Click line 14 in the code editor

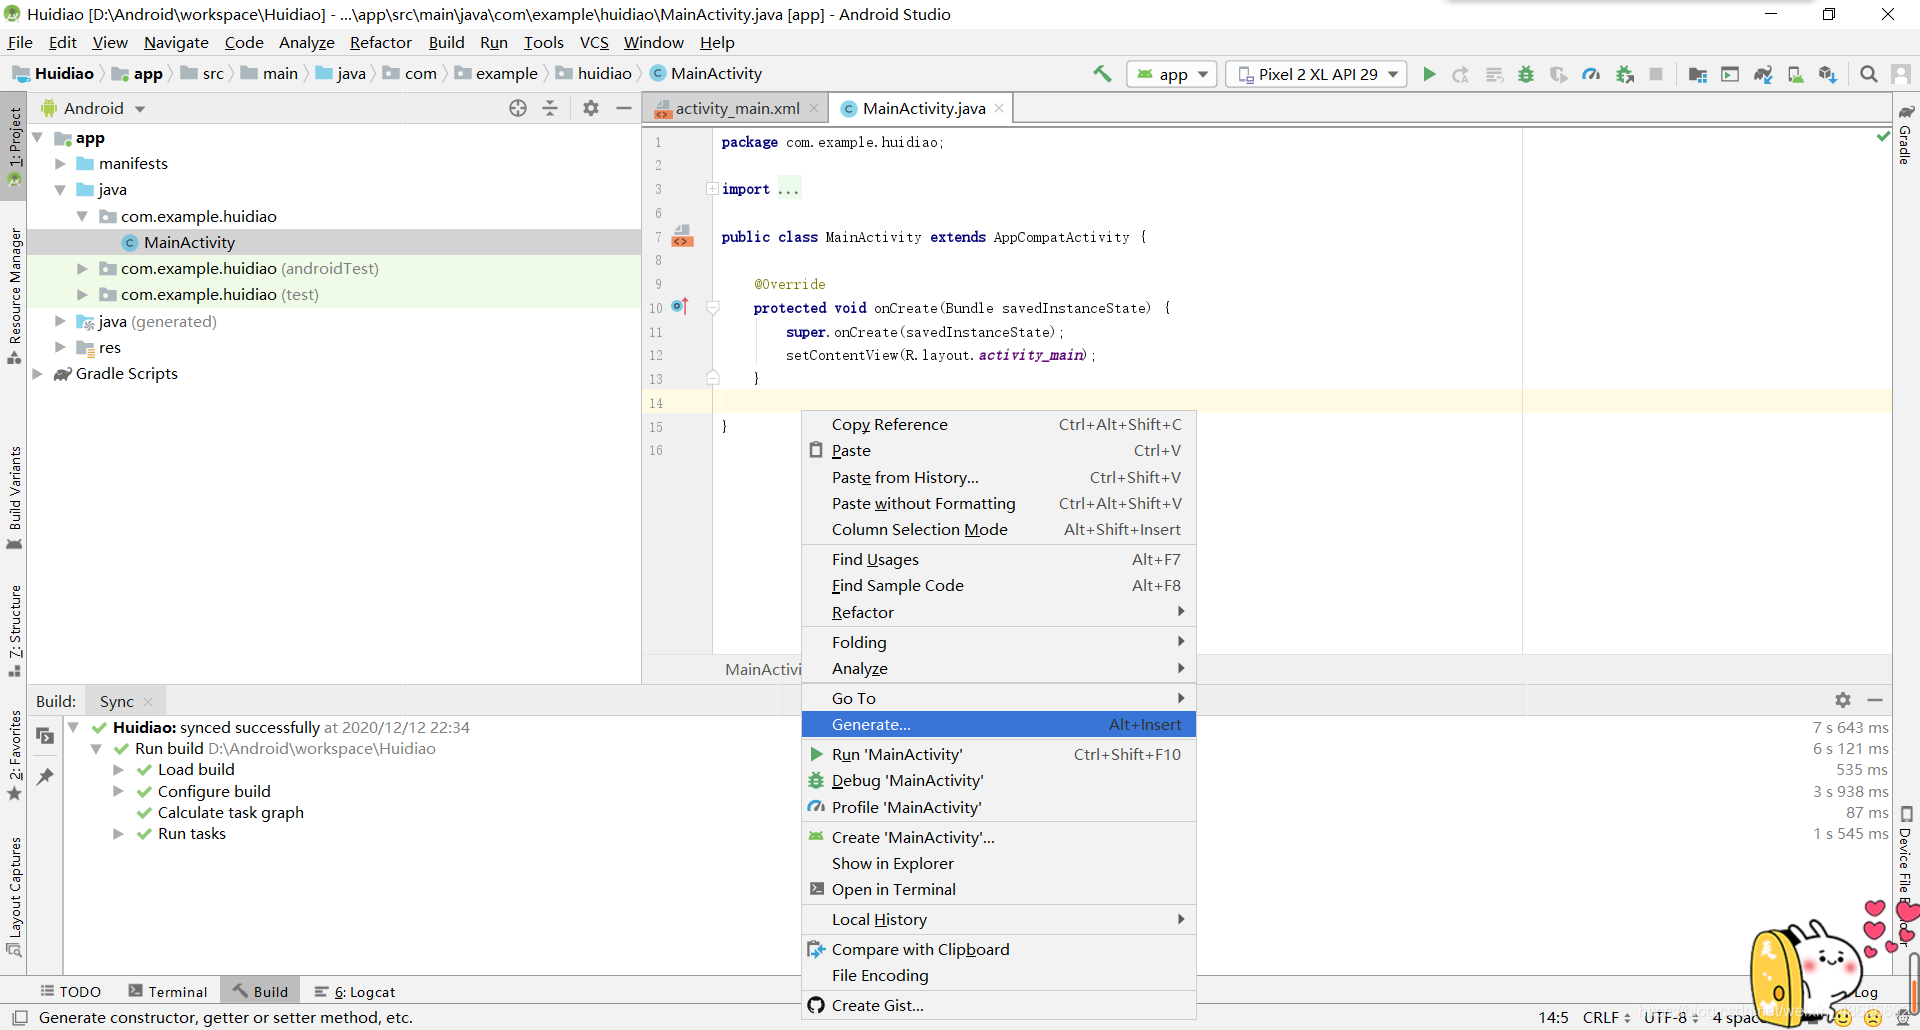click(1300, 402)
